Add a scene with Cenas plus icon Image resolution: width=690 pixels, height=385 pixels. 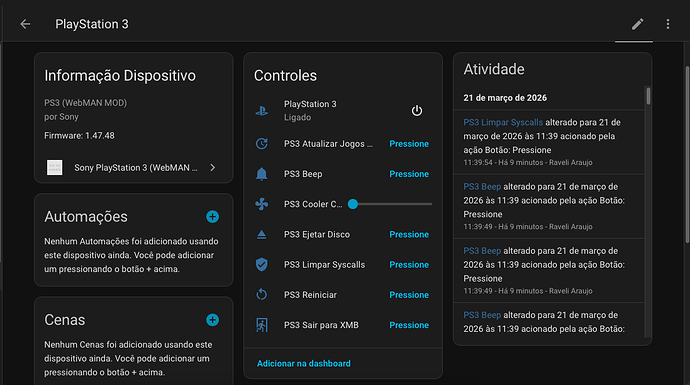tap(213, 320)
